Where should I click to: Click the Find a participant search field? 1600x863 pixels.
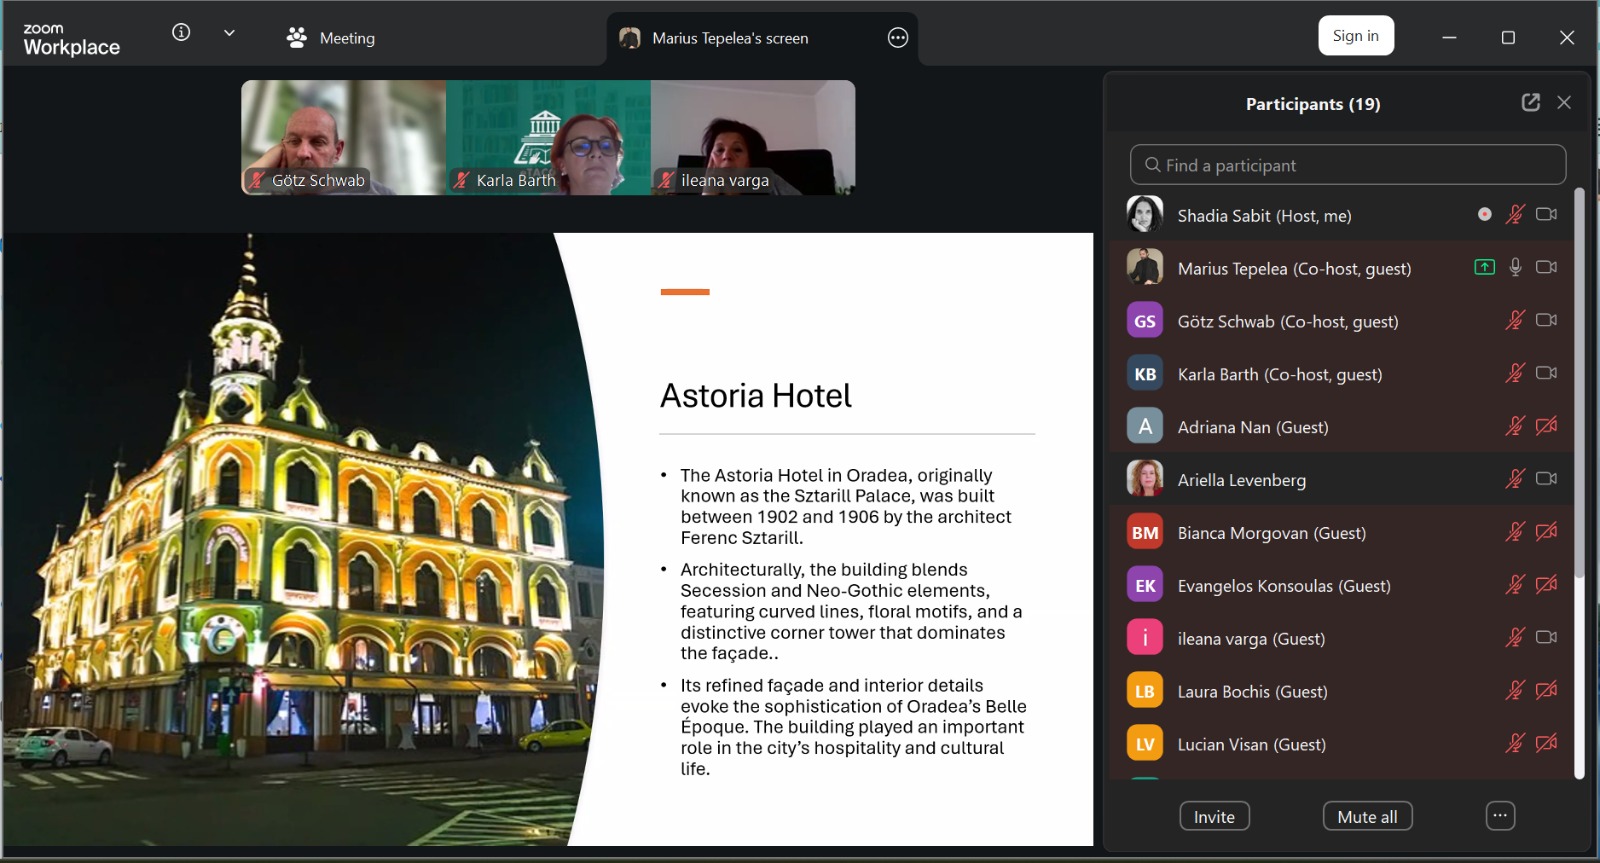click(x=1347, y=165)
